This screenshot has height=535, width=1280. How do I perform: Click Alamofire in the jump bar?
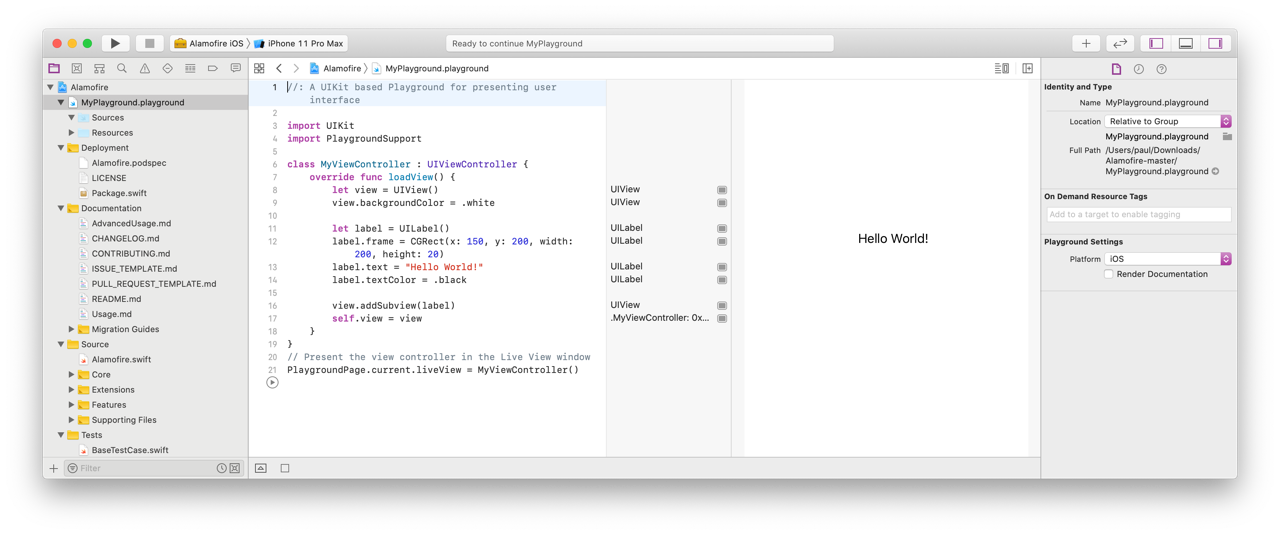click(x=335, y=68)
